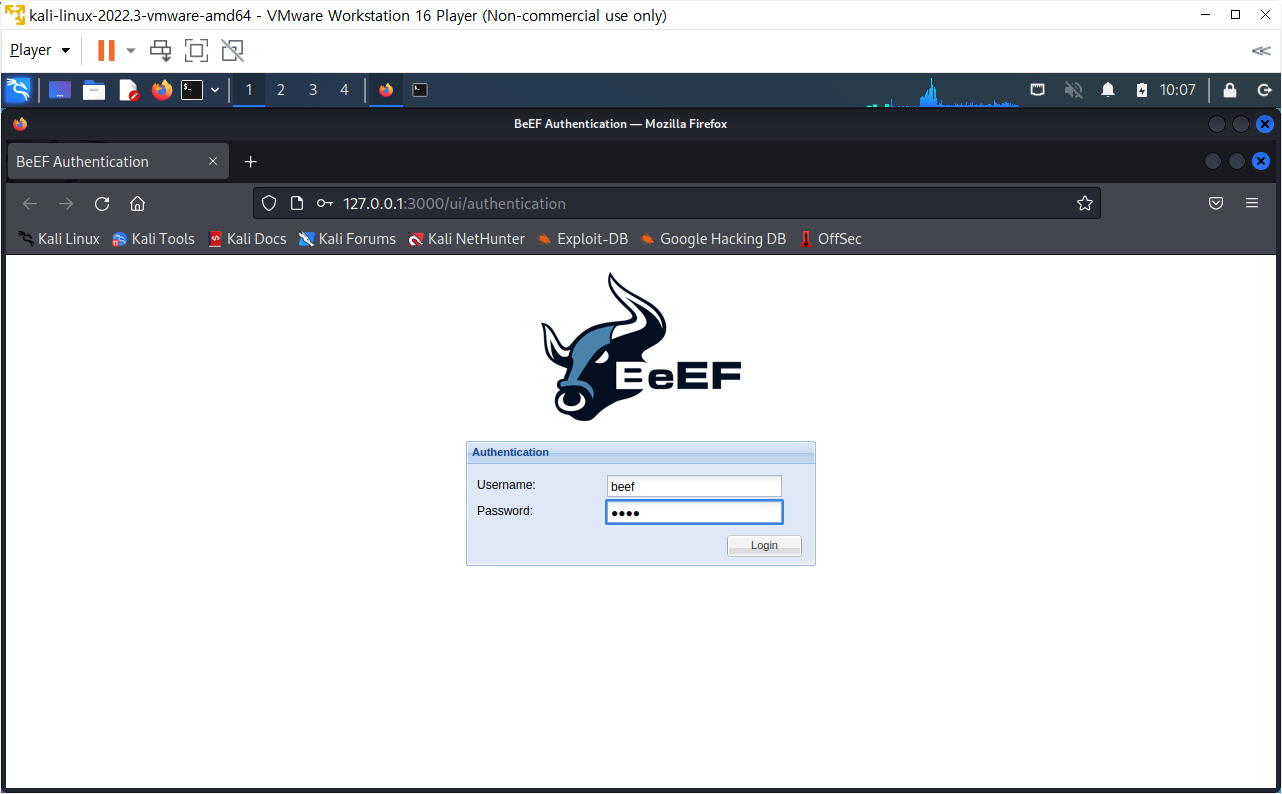Close the BeEF Authentication tab
The image size is (1282, 794).
(213, 161)
